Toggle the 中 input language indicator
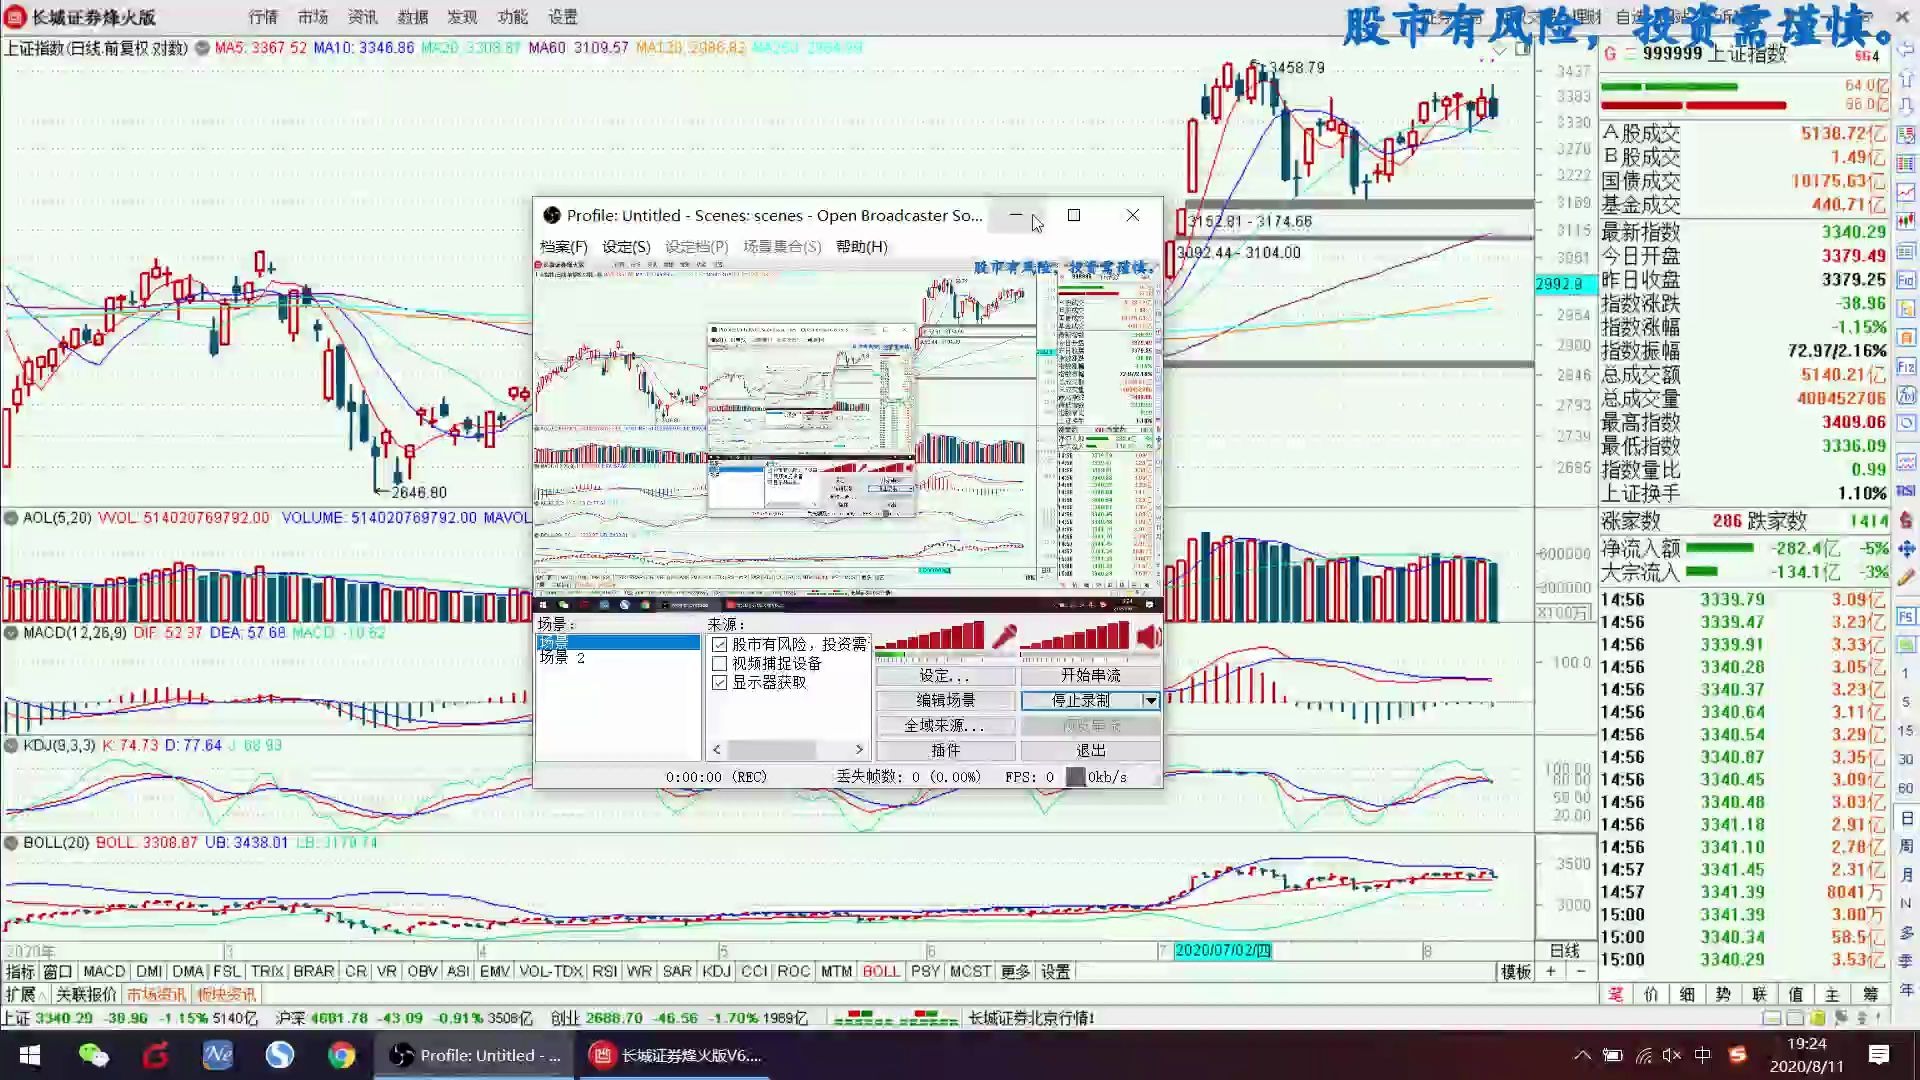The image size is (1920, 1080). pyautogui.click(x=1703, y=1055)
